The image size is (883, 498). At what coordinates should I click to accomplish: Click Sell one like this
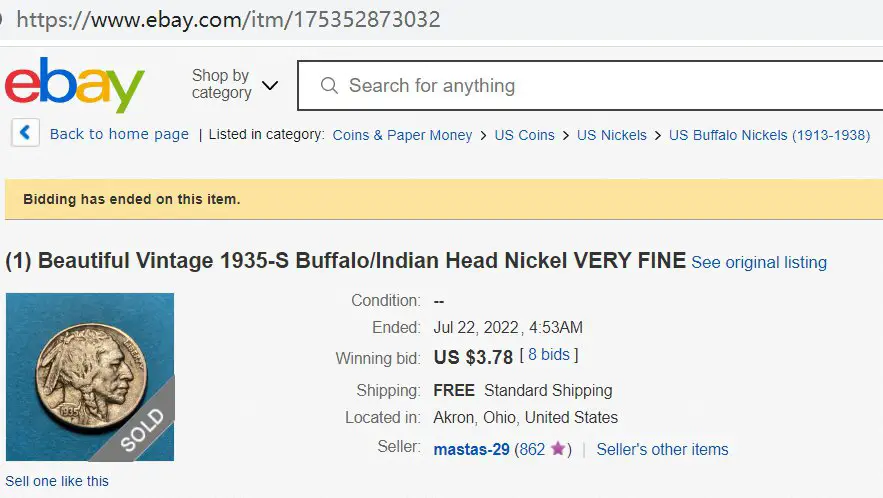(x=57, y=481)
